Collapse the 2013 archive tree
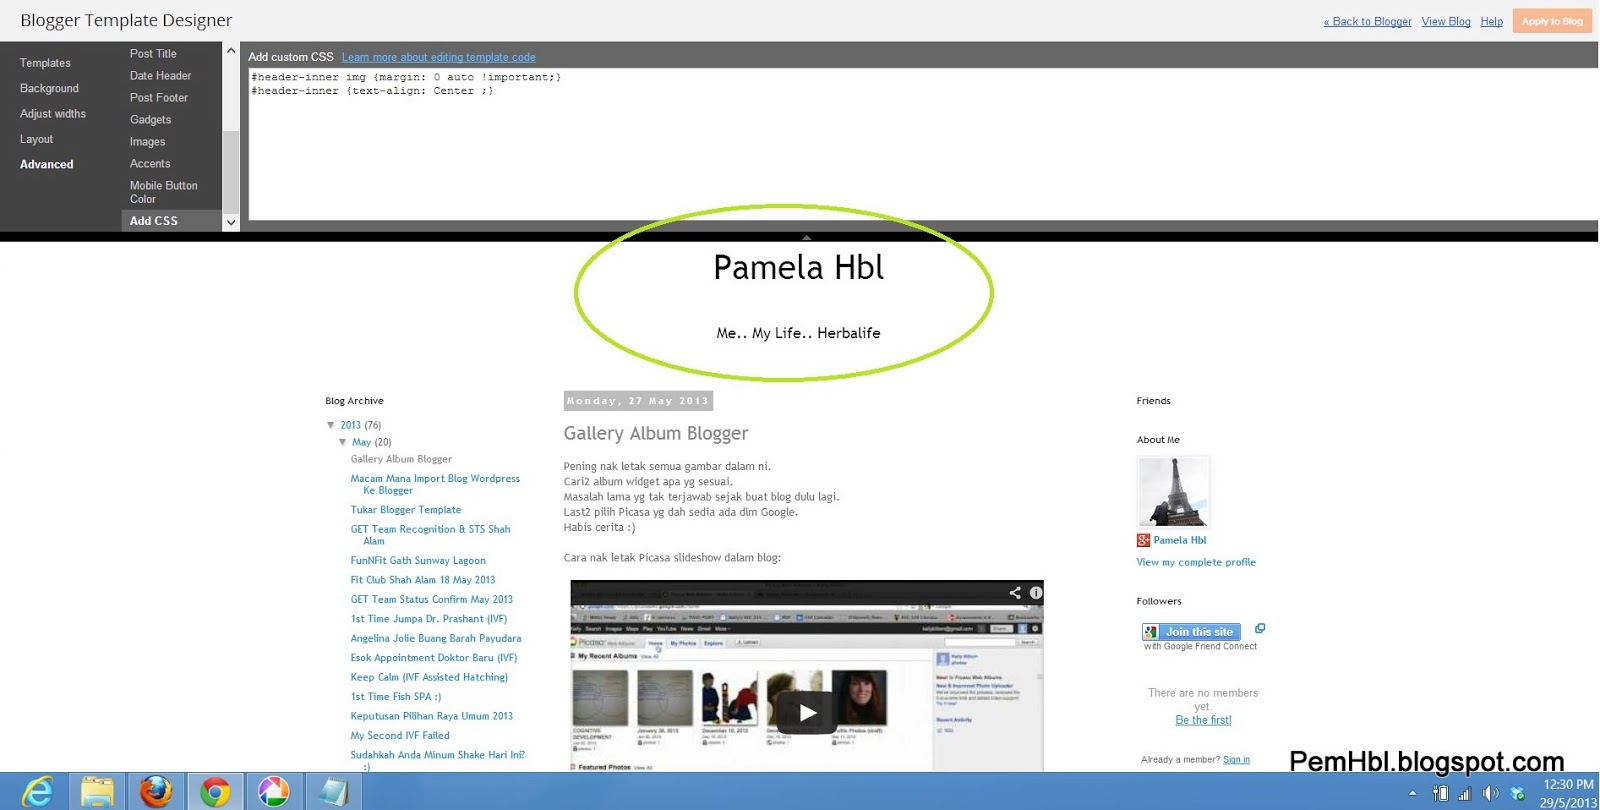This screenshot has width=1600, height=810. [x=331, y=425]
